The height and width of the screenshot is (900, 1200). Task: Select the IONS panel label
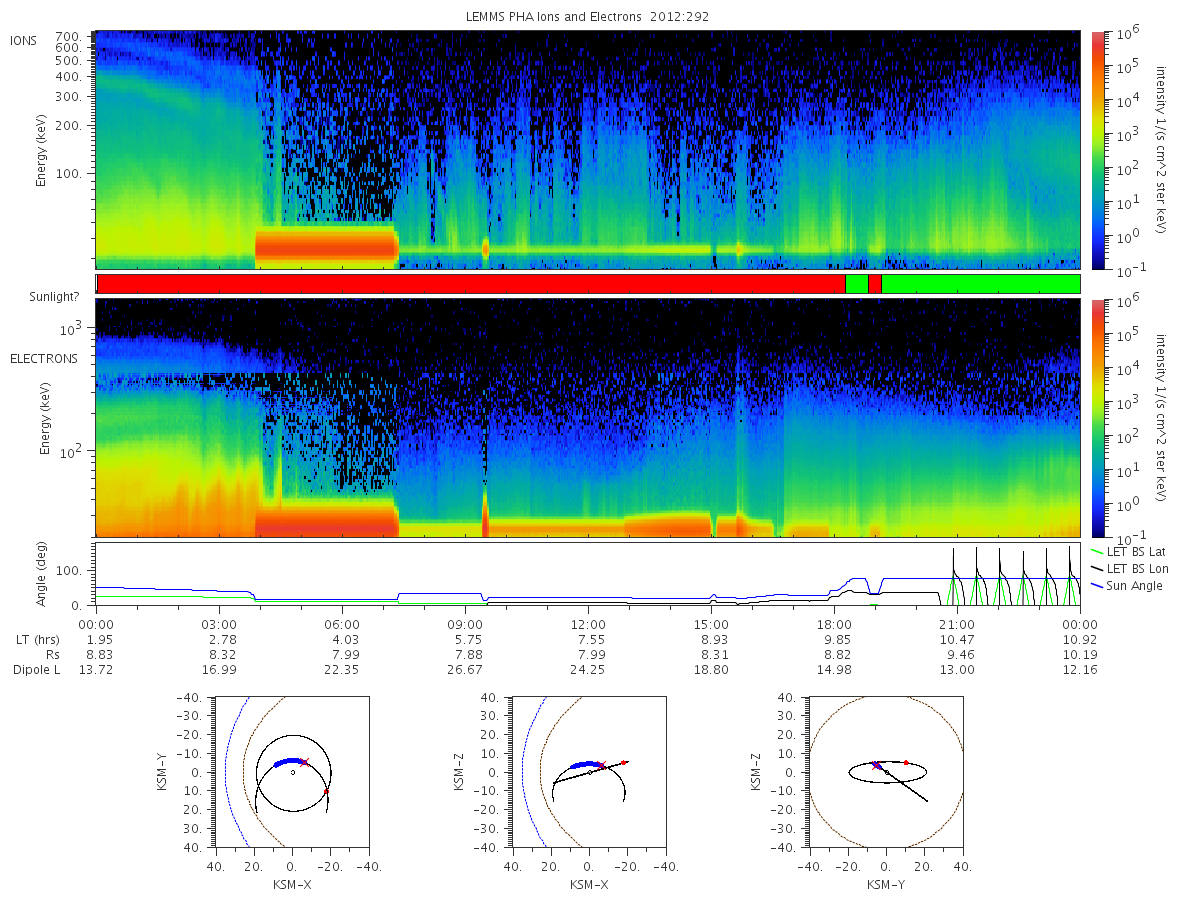(x=24, y=40)
